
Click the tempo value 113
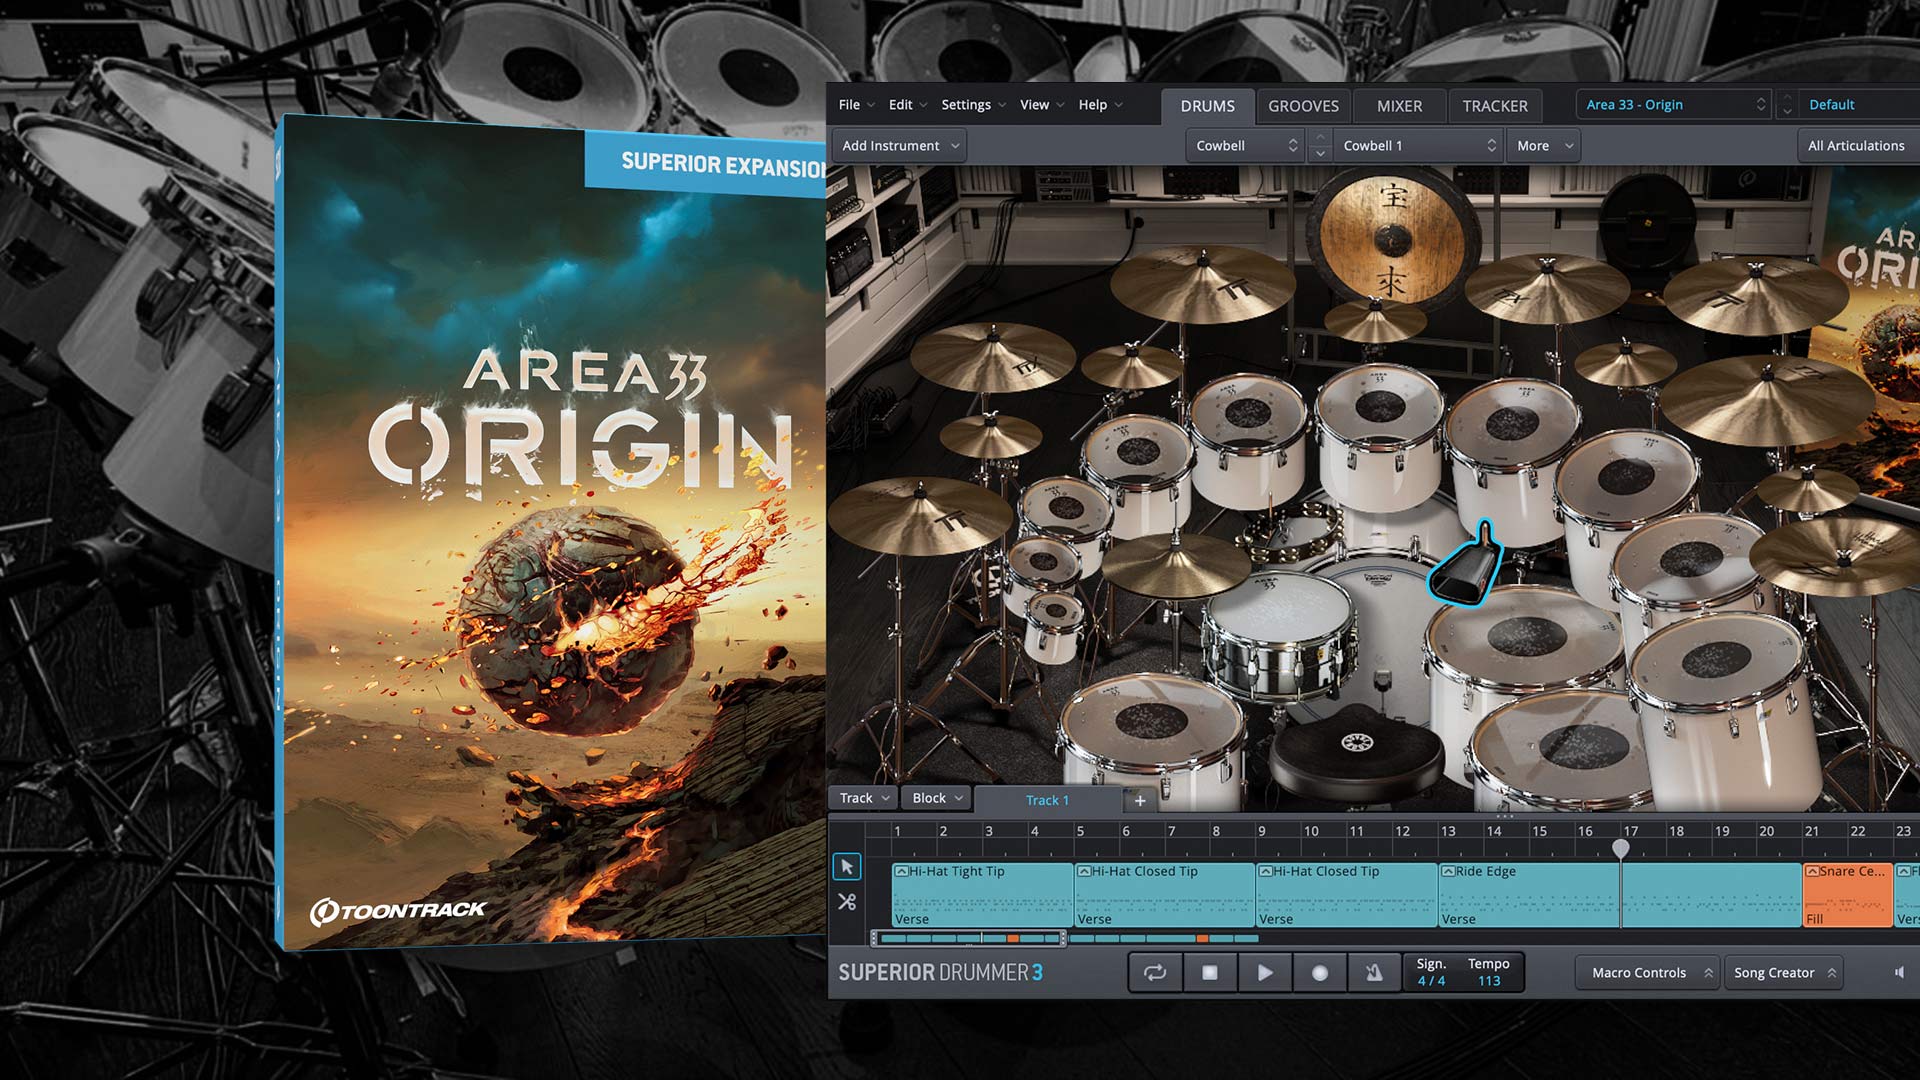pyautogui.click(x=1489, y=981)
